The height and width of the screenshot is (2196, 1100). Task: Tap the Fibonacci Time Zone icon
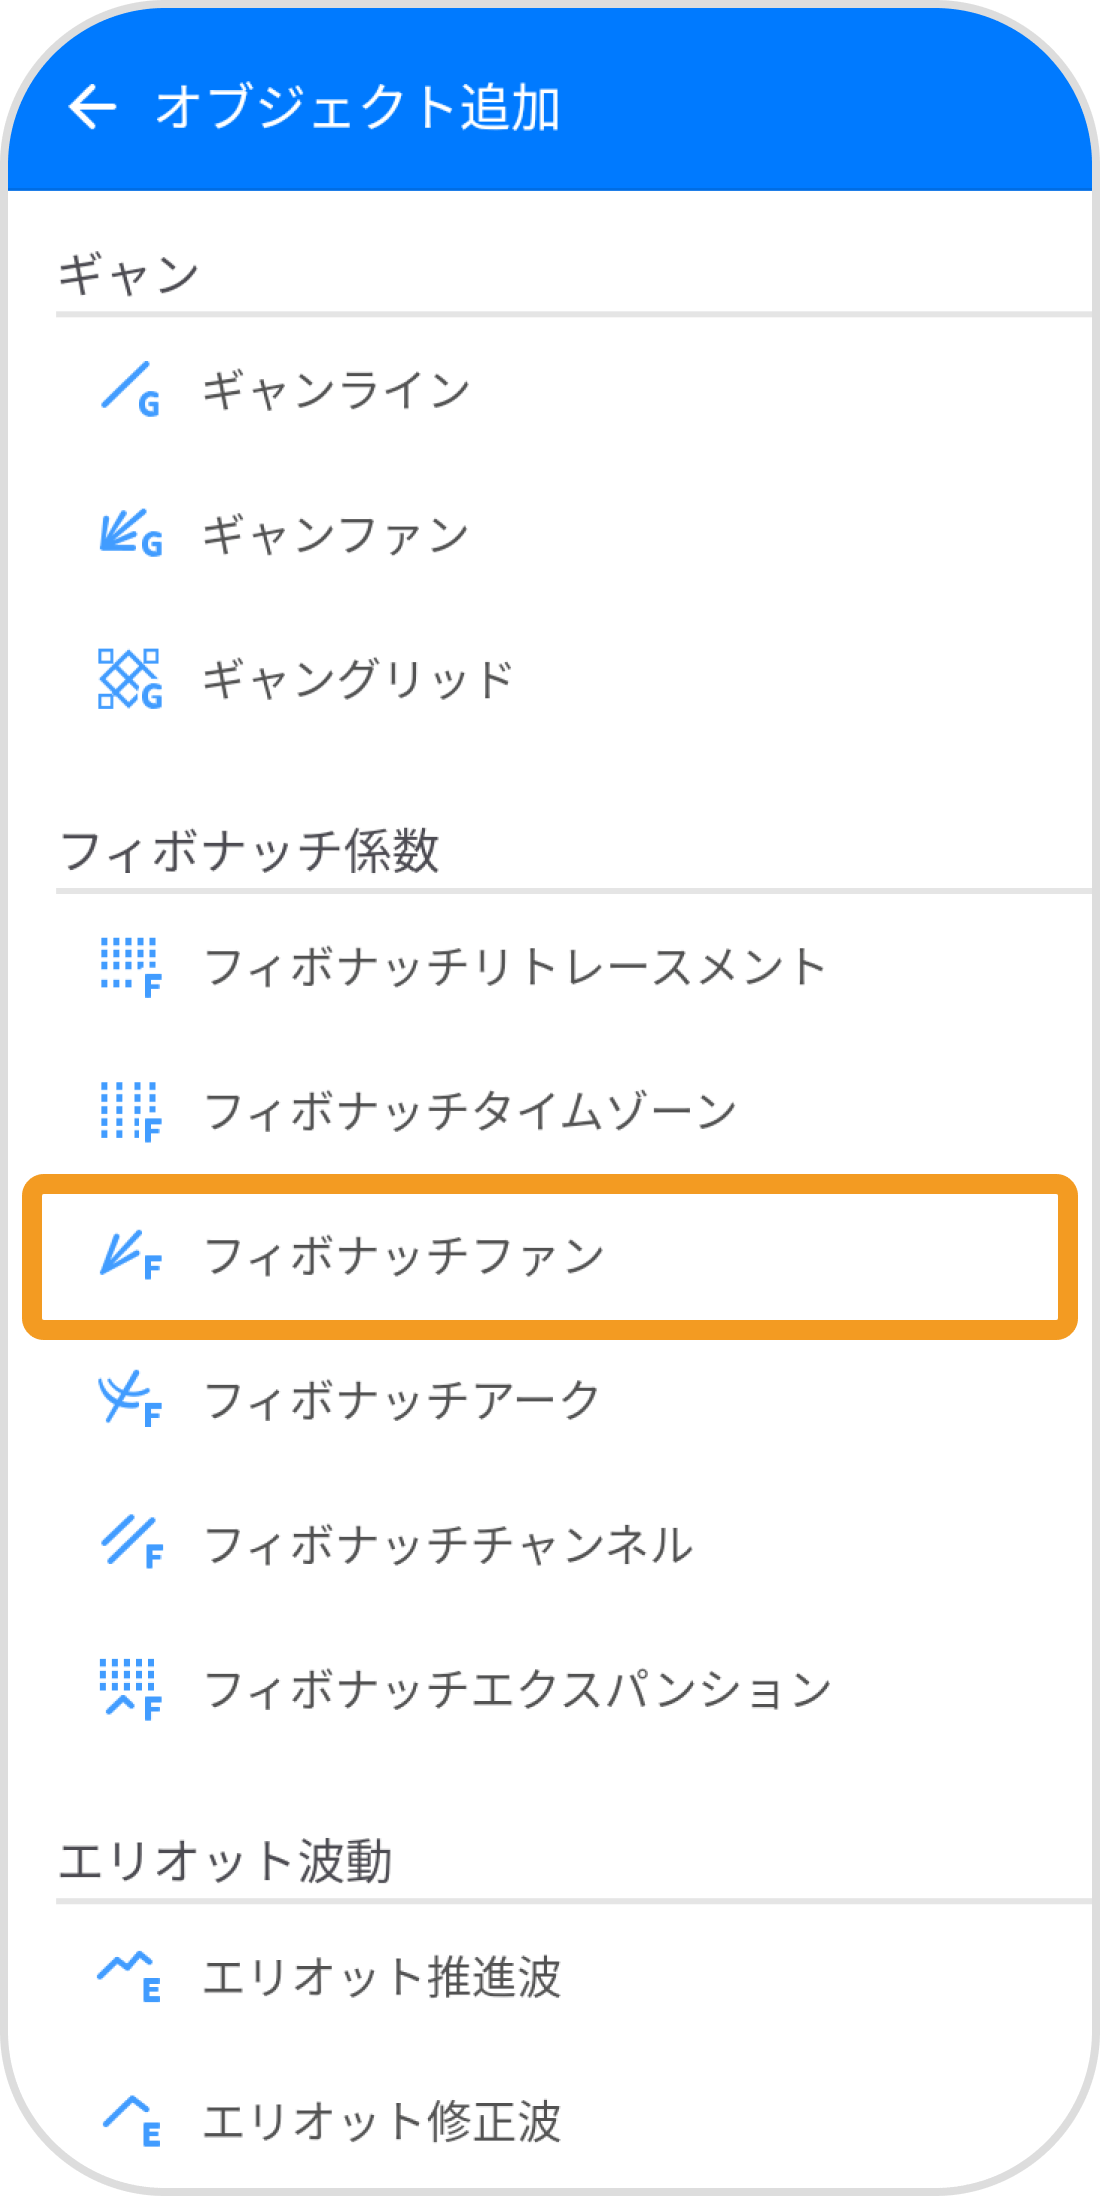pyautogui.click(x=130, y=1110)
